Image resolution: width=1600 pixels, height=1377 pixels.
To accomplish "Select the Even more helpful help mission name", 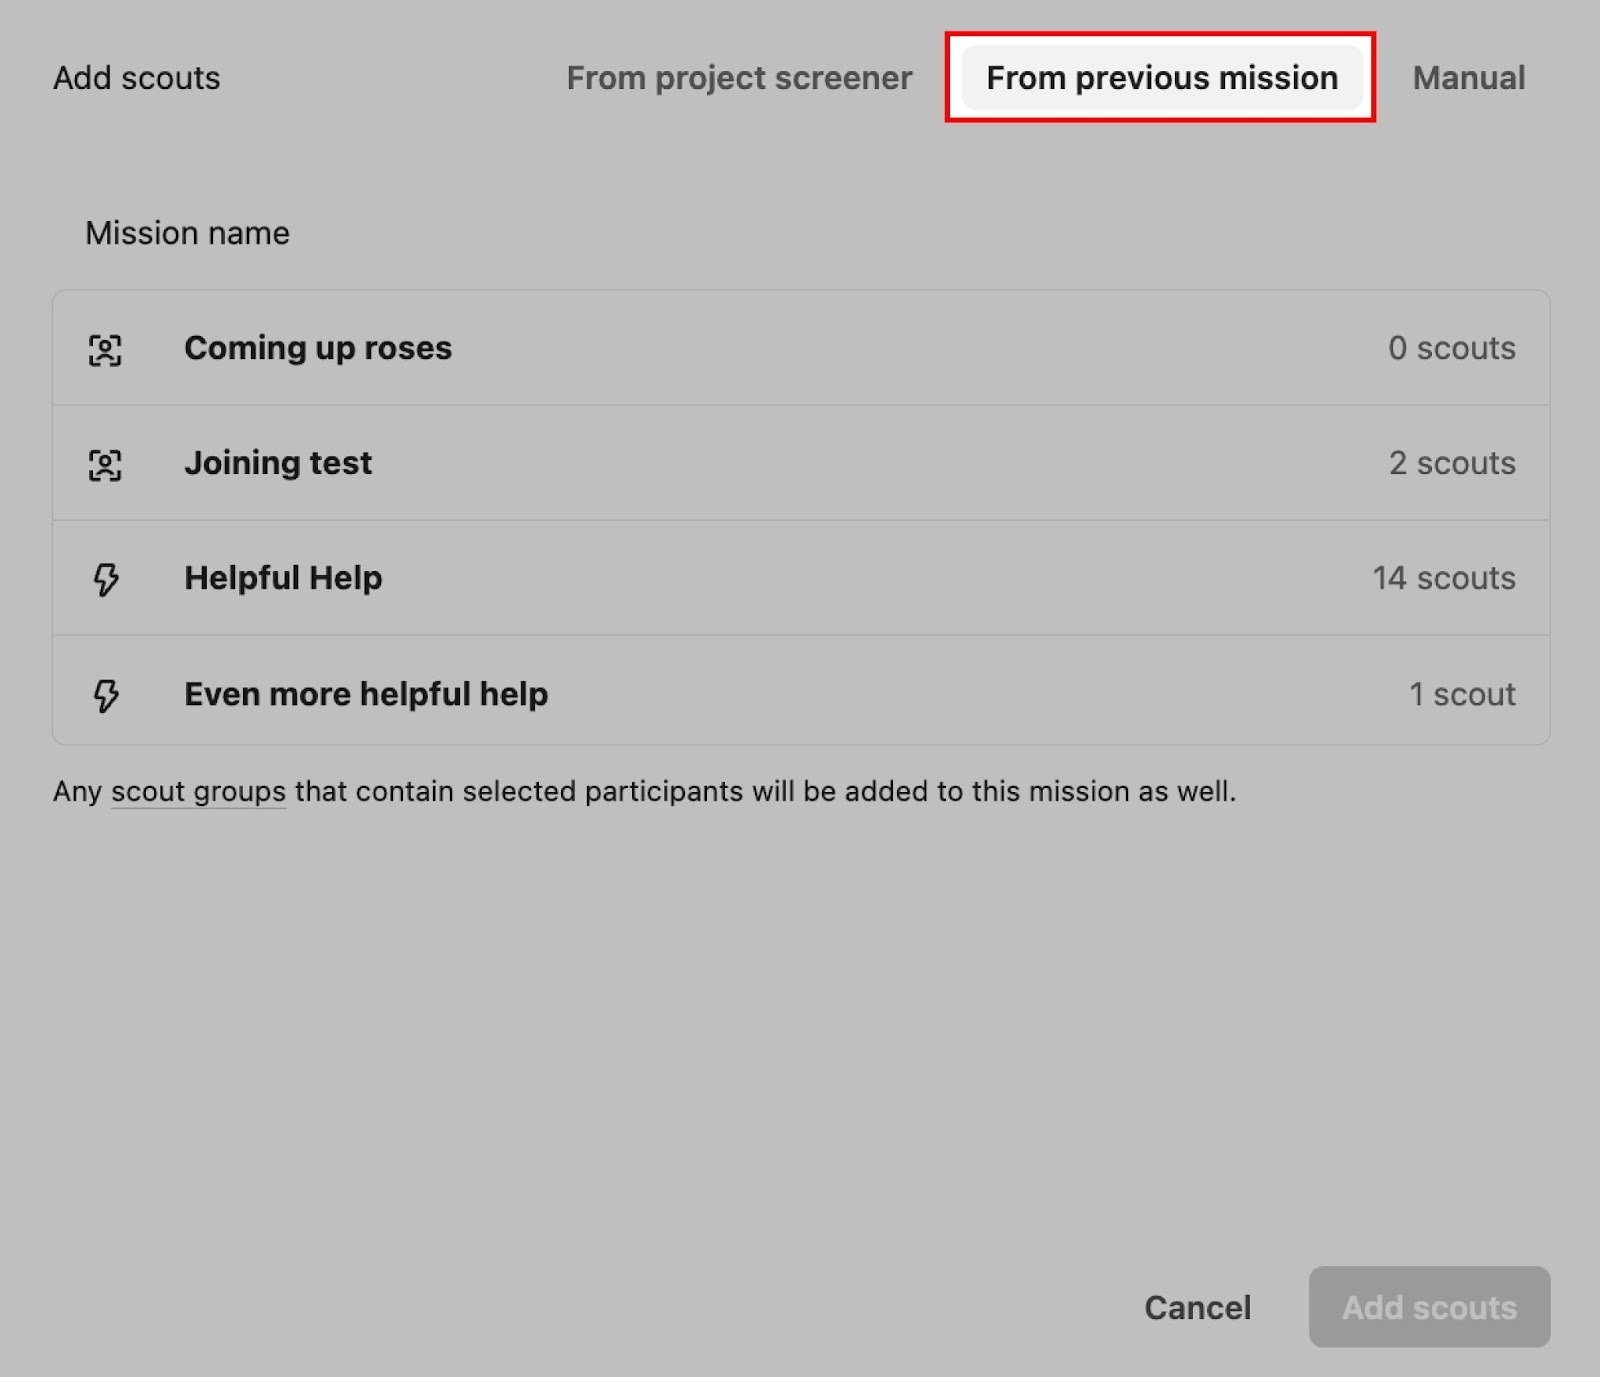I will [366, 694].
